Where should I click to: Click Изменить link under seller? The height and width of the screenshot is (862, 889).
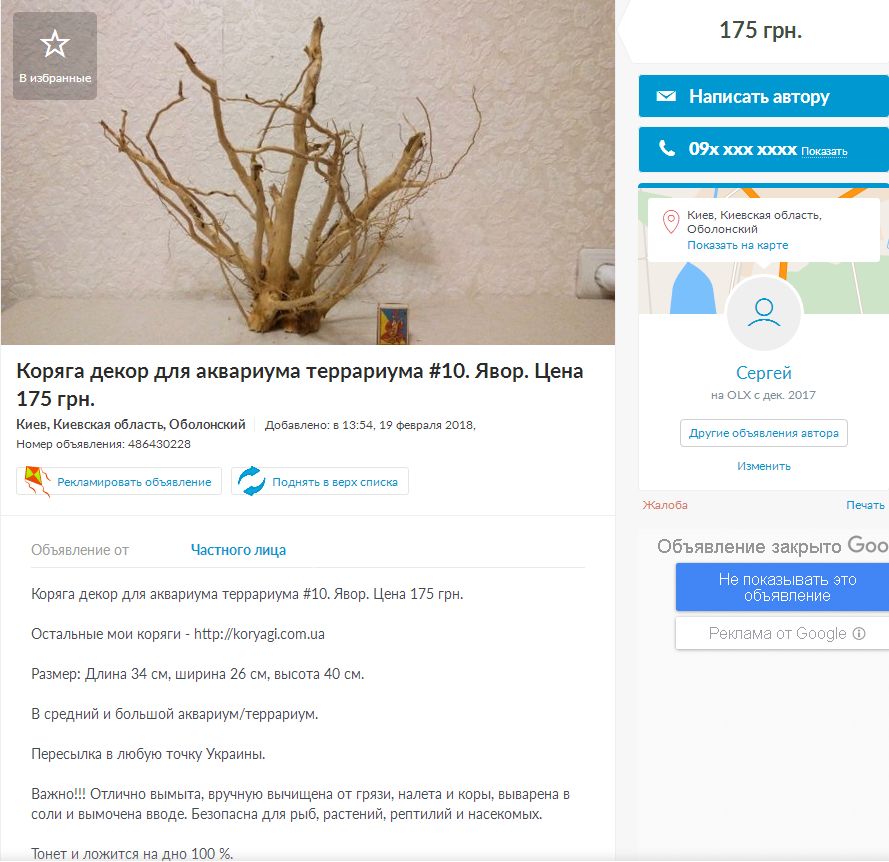click(764, 466)
